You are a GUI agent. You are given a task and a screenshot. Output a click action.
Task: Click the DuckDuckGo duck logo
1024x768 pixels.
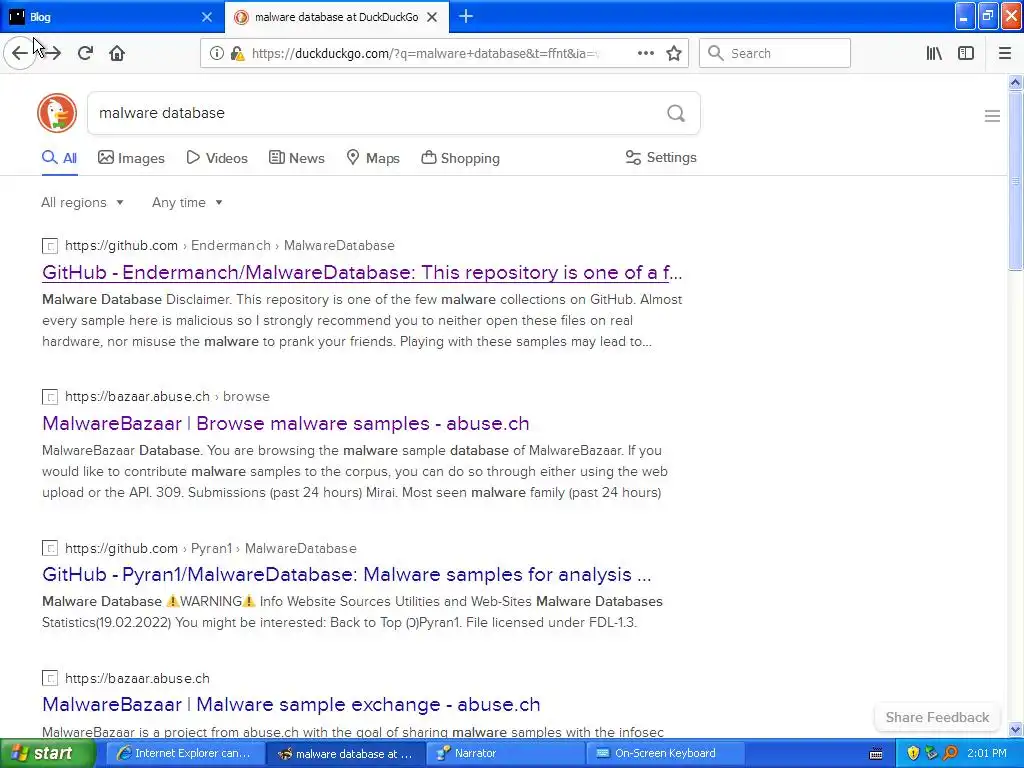coord(57,113)
